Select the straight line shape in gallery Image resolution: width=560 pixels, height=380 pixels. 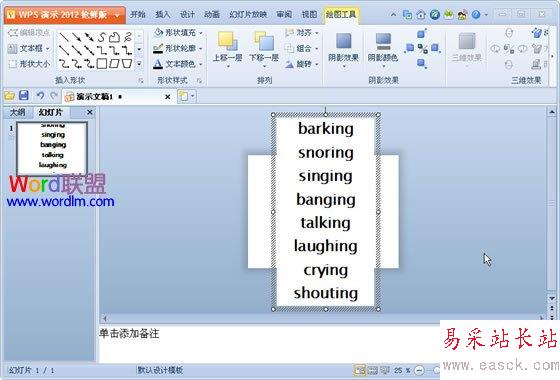coord(64,36)
